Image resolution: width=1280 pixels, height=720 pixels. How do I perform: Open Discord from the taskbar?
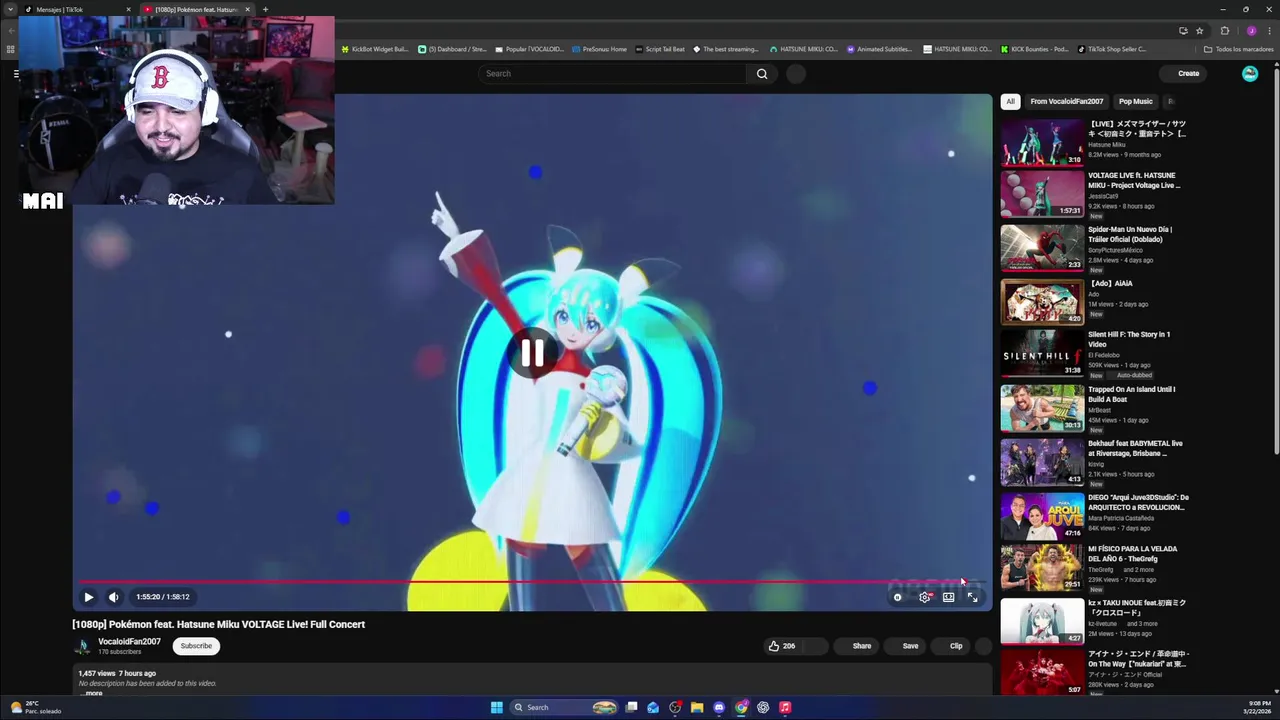[x=719, y=707]
